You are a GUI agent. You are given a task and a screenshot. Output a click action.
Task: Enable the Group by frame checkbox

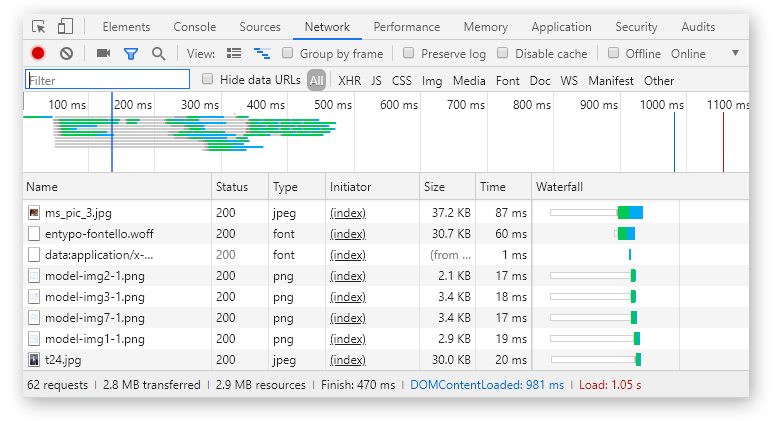tap(287, 53)
